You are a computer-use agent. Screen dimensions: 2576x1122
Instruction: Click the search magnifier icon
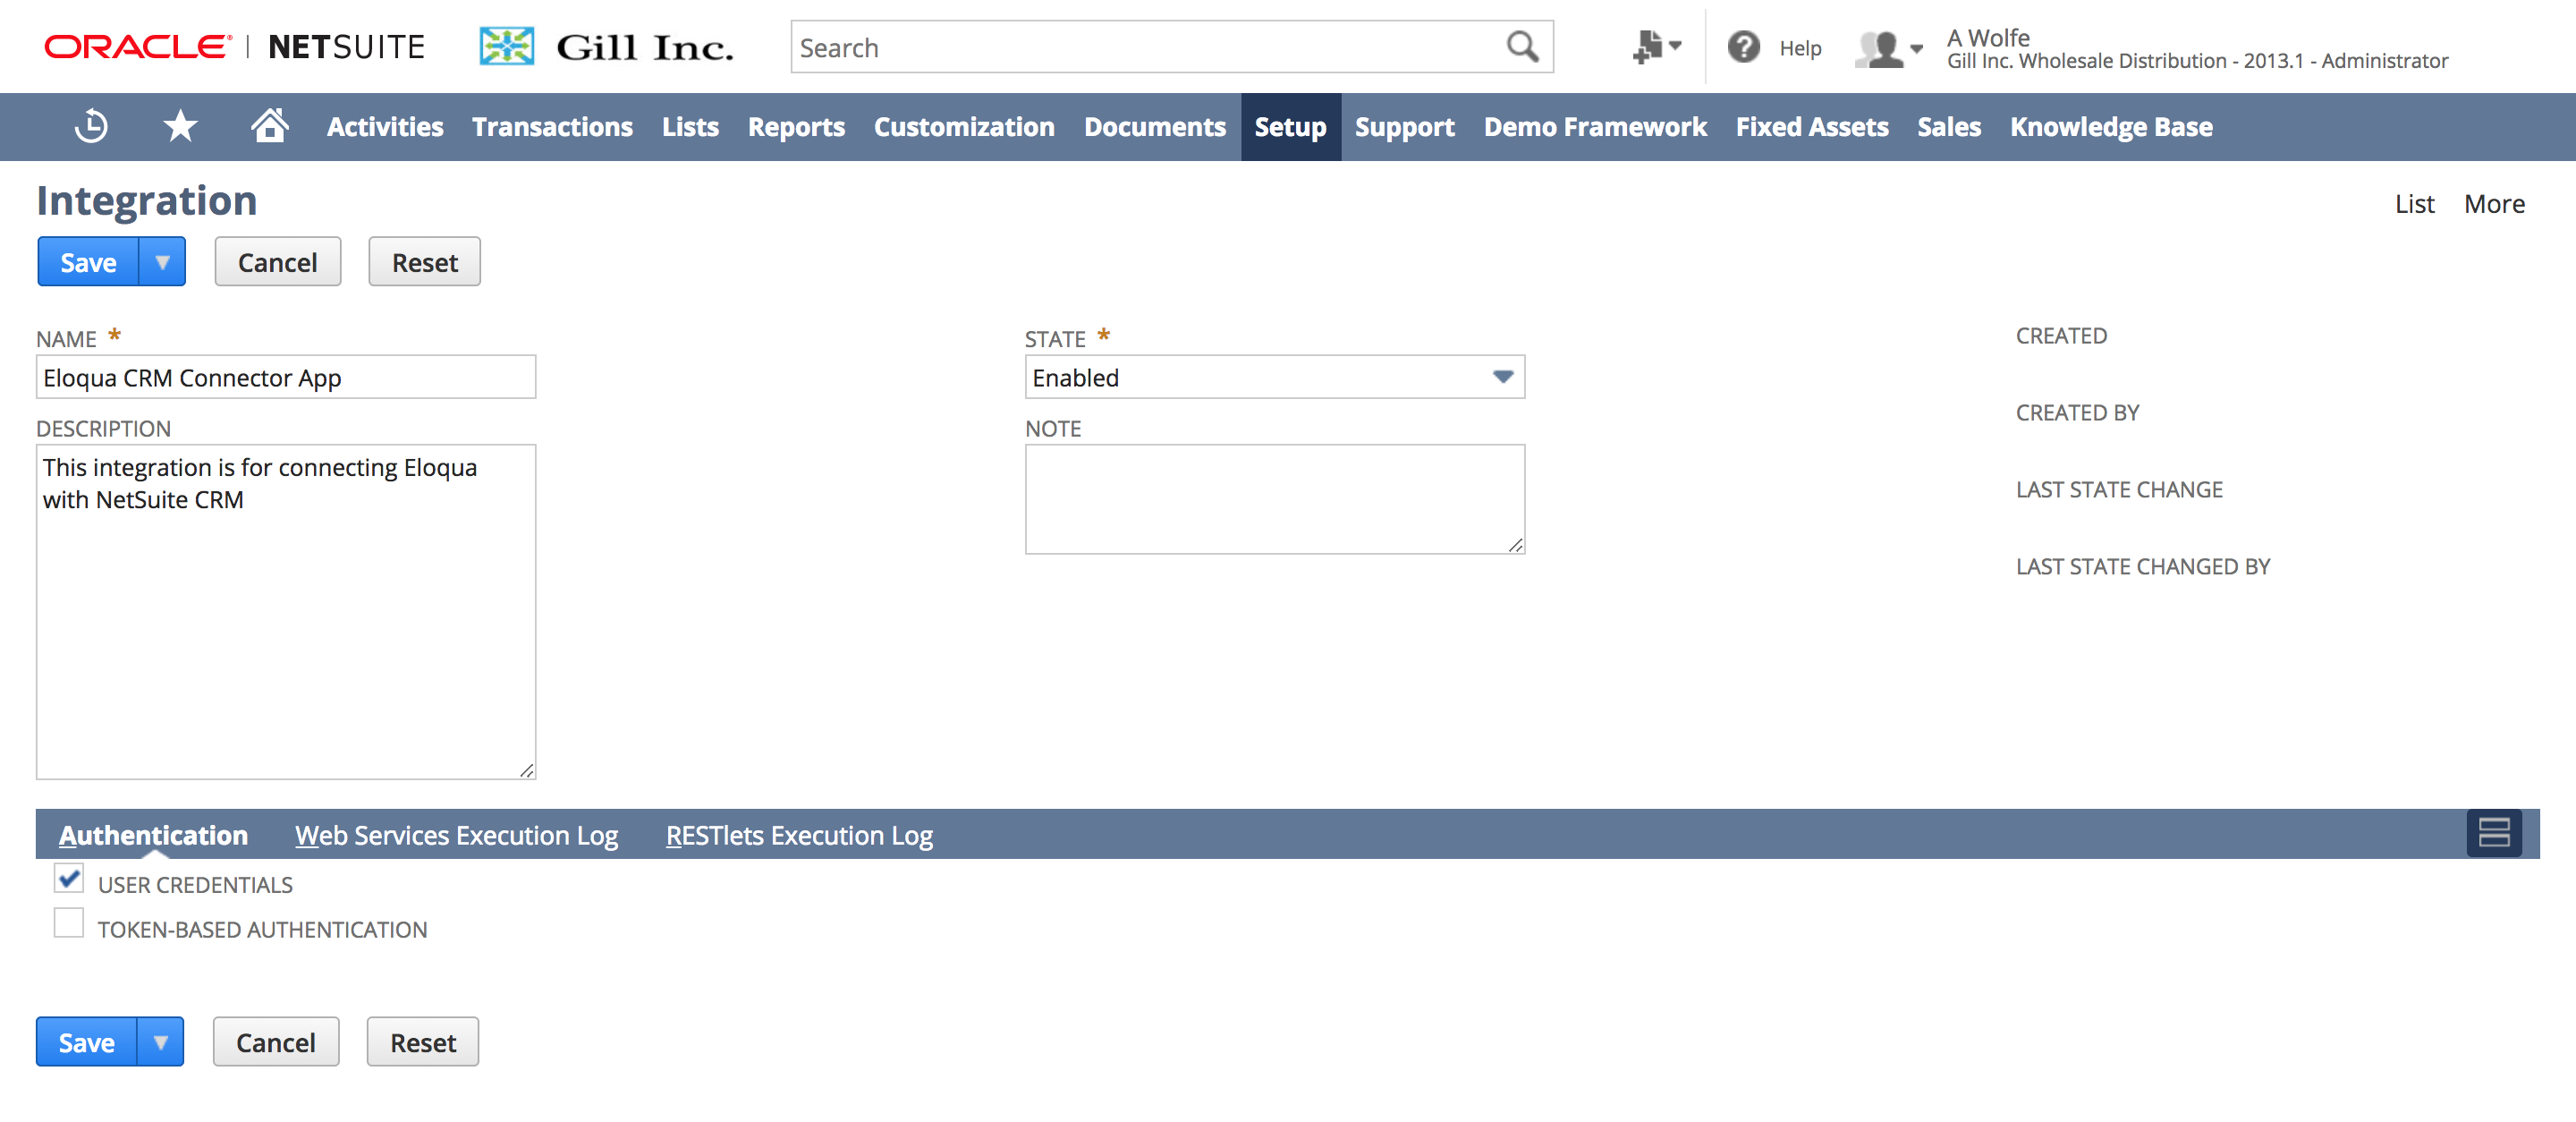pyautogui.click(x=1521, y=47)
